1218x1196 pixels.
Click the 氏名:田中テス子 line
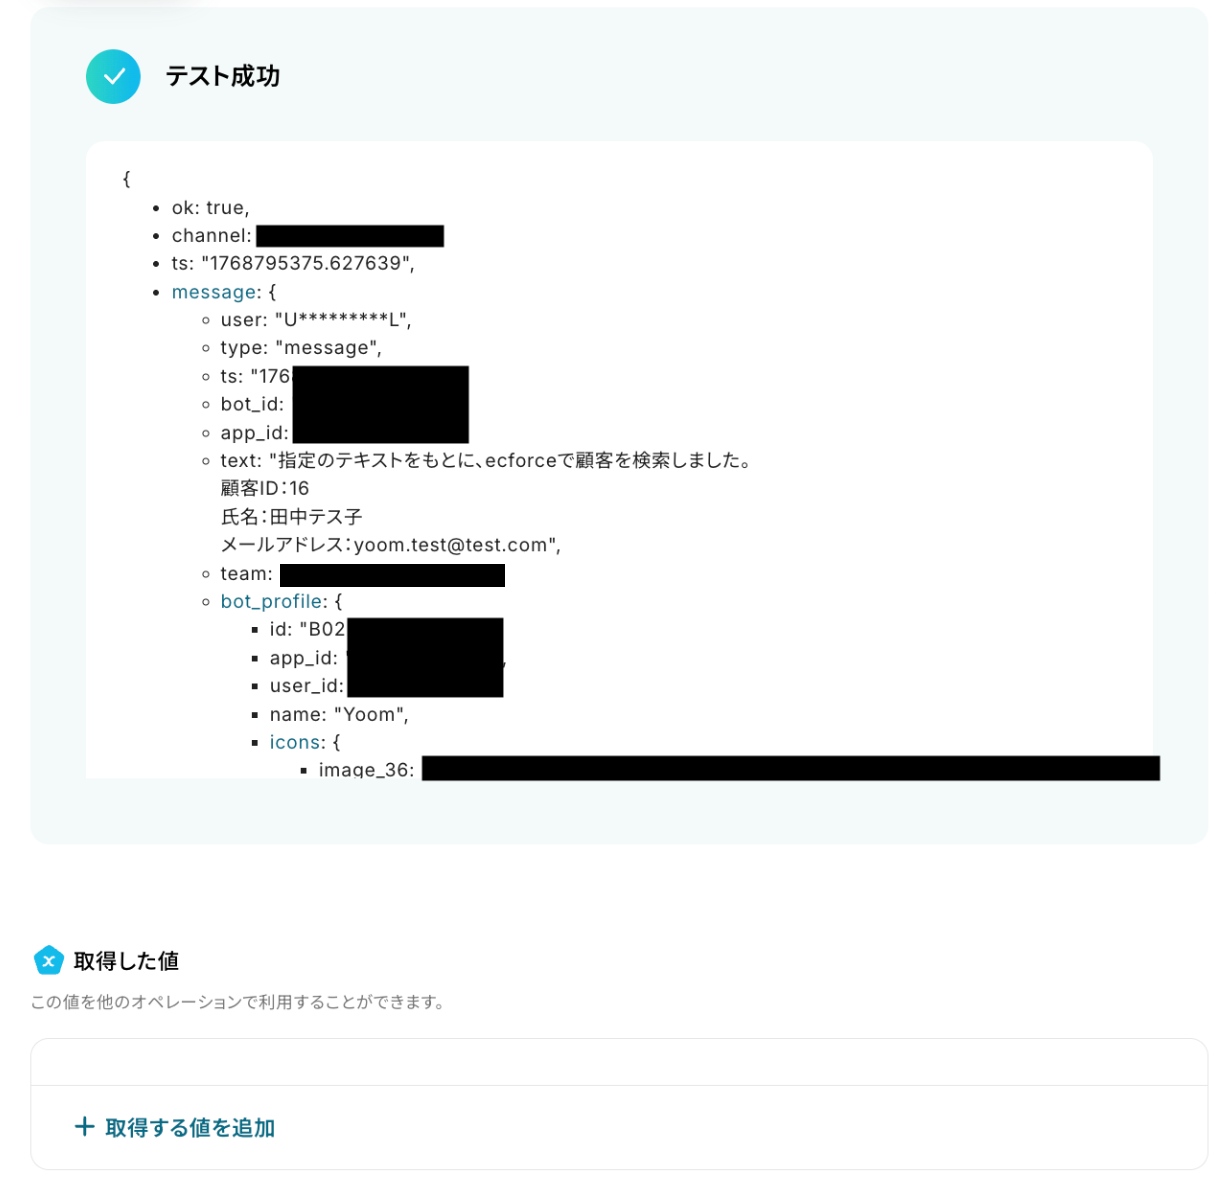pos(291,517)
